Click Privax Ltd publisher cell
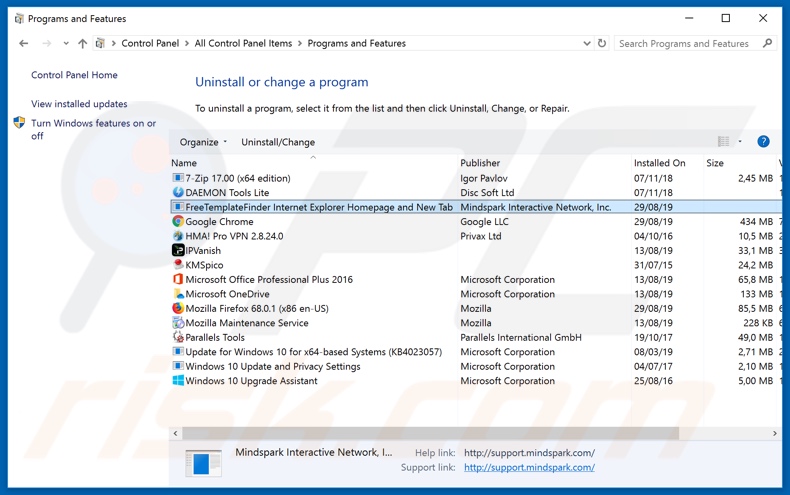Screen dimensions: 790x495 pos(481,236)
